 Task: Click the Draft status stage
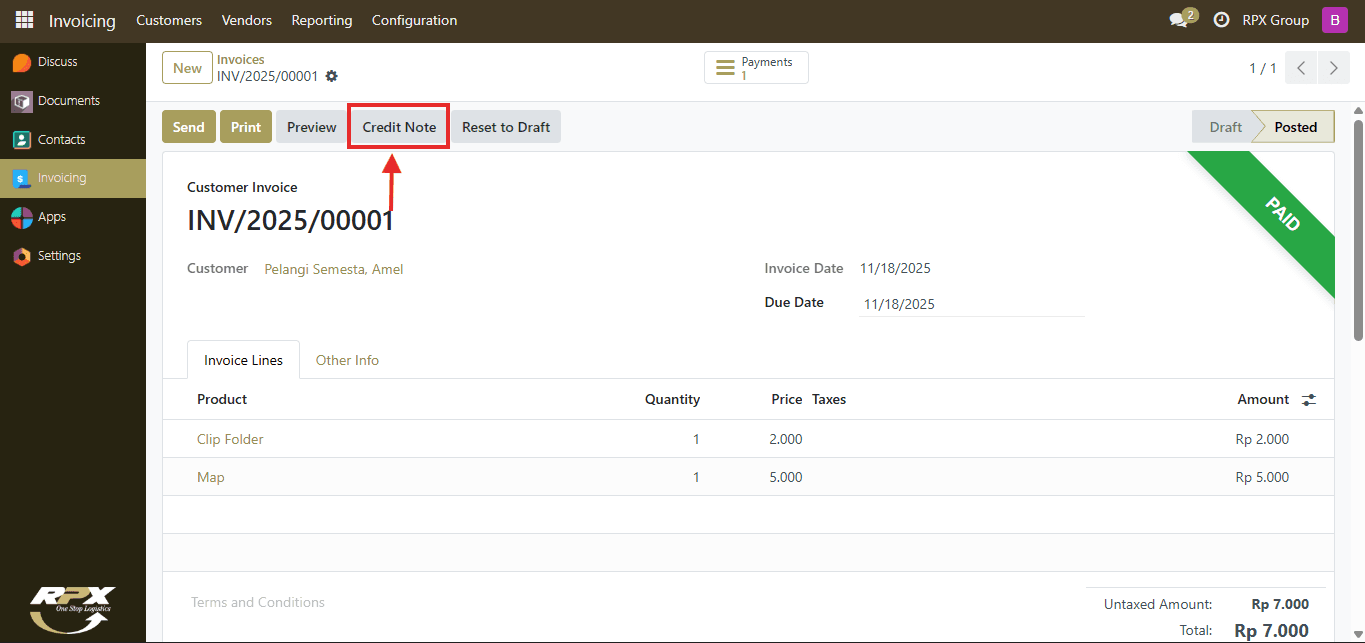(1225, 127)
